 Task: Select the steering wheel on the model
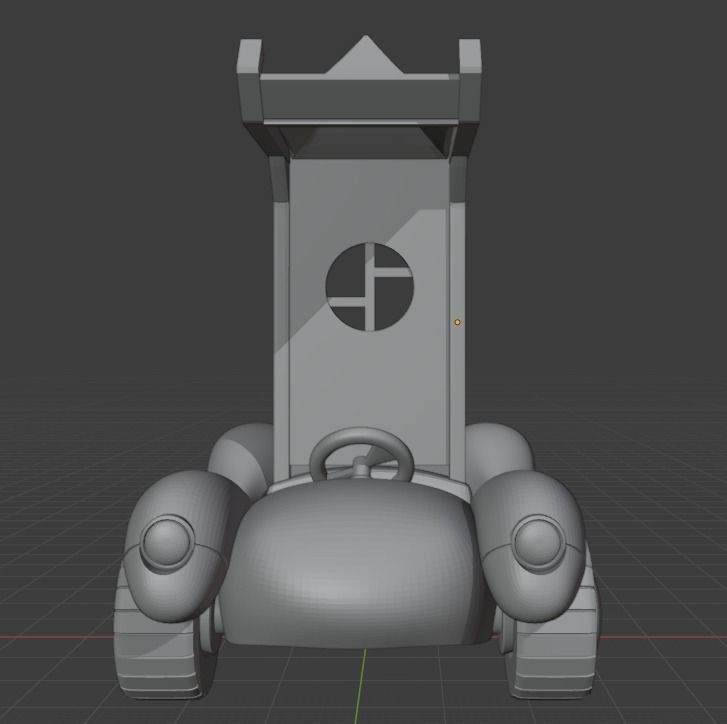pos(362,456)
